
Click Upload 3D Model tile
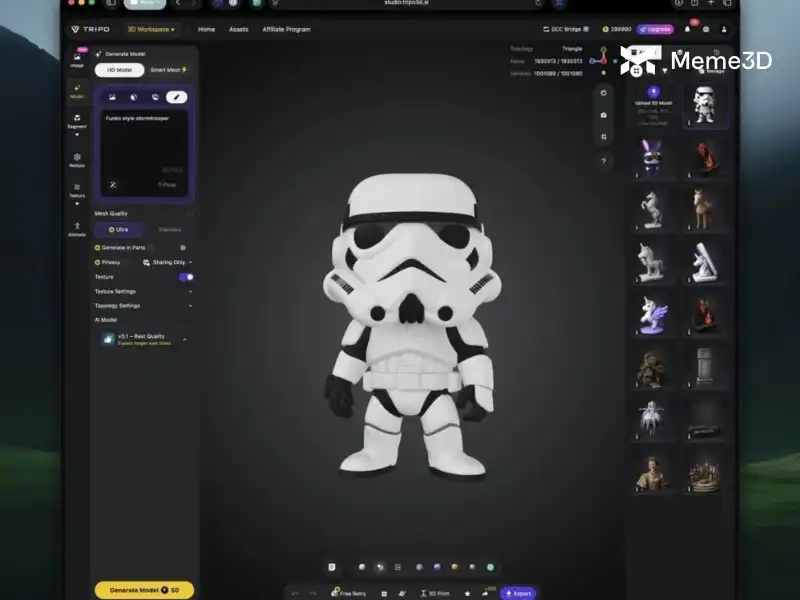(654, 106)
